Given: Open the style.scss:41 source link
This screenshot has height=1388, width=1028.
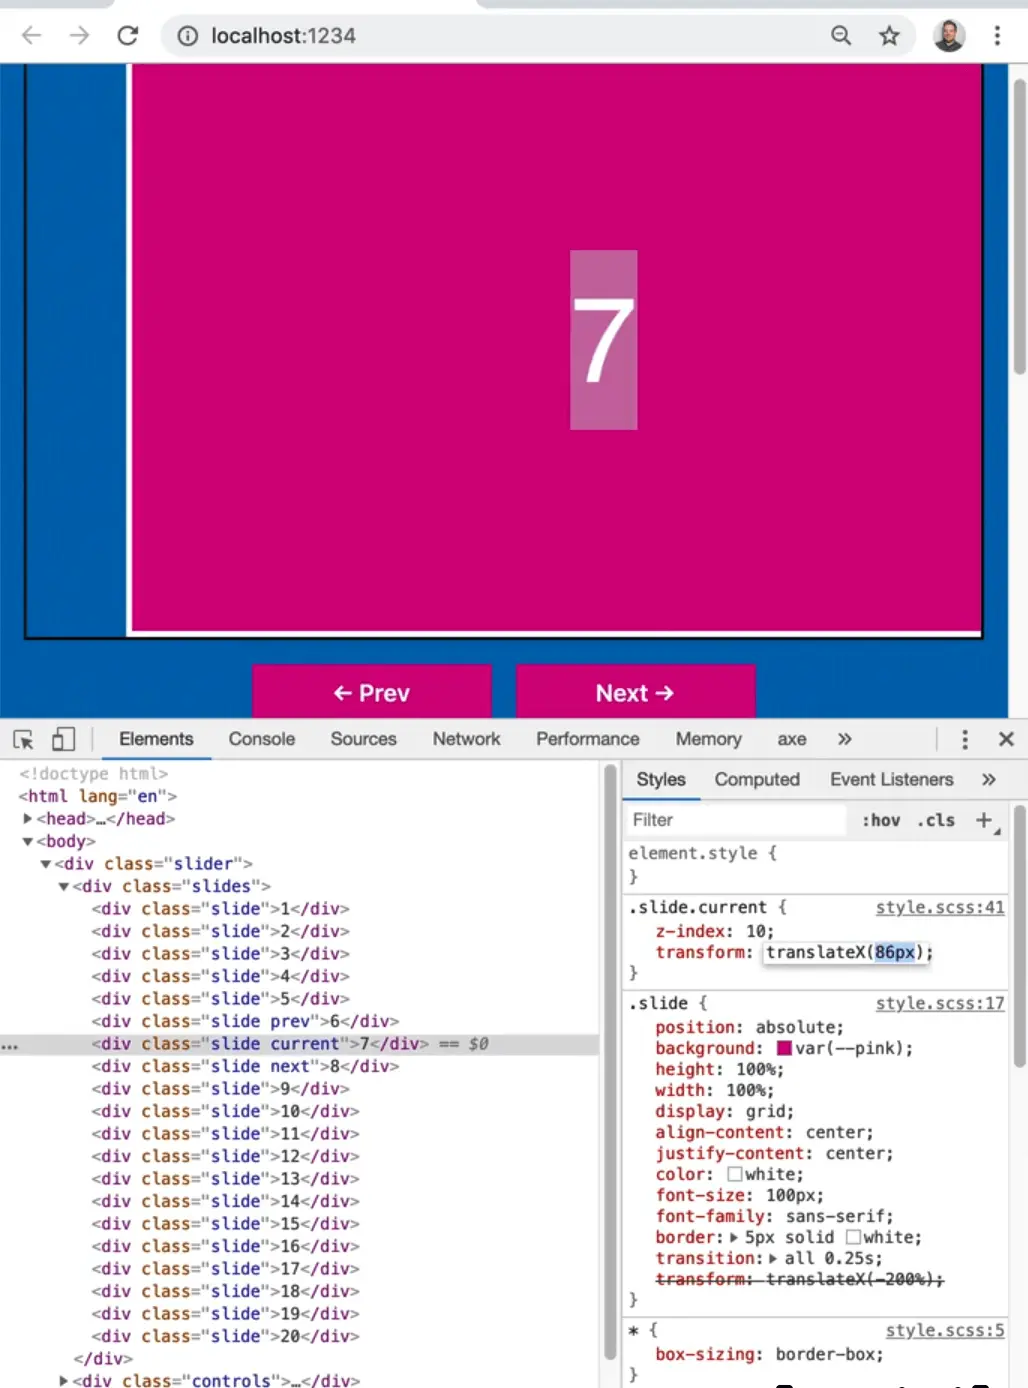Looking at the screenshot, I should click(x=939, y=907).
